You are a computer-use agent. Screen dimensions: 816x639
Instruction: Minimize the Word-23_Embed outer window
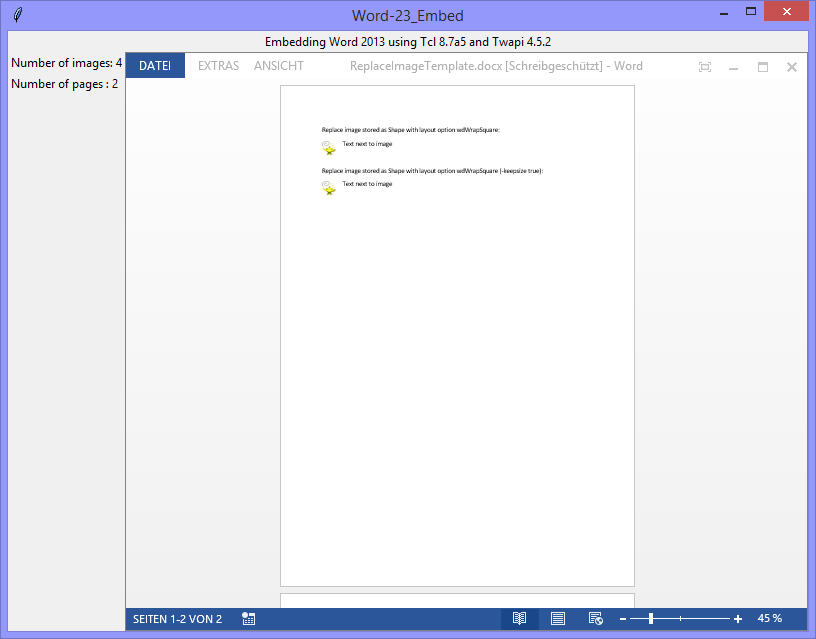724,12
